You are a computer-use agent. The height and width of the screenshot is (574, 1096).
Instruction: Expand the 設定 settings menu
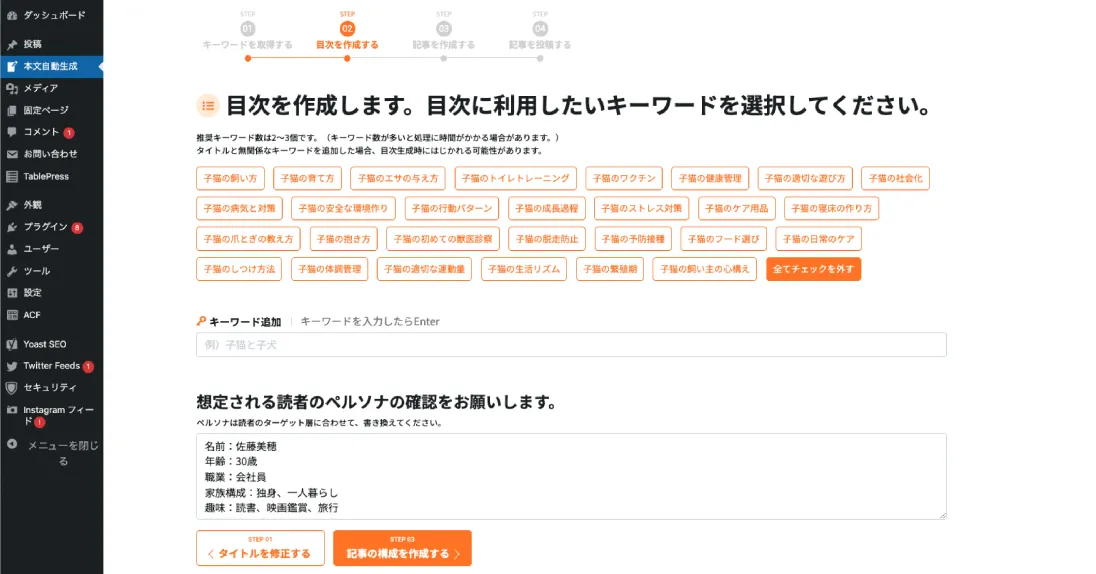tap(33, 293)
